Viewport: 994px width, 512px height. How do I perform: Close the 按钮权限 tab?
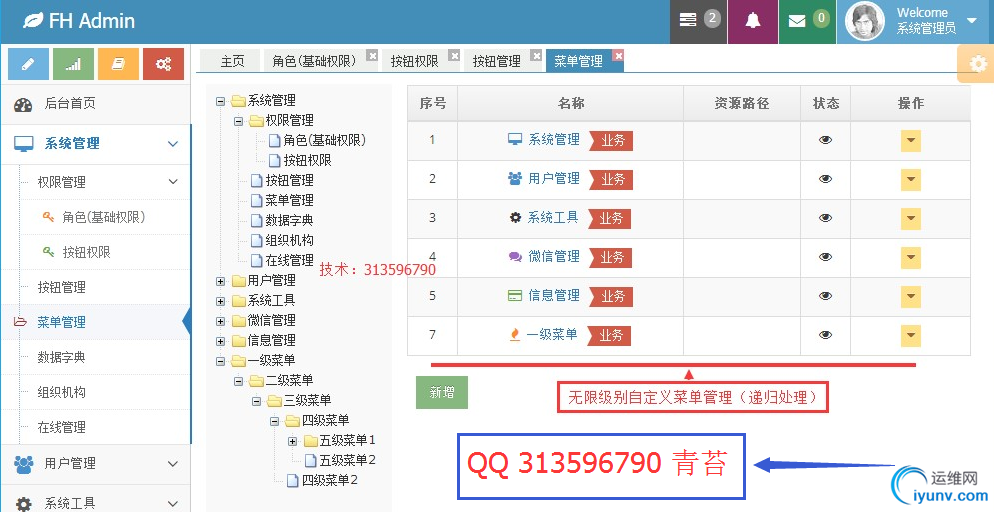454,56
